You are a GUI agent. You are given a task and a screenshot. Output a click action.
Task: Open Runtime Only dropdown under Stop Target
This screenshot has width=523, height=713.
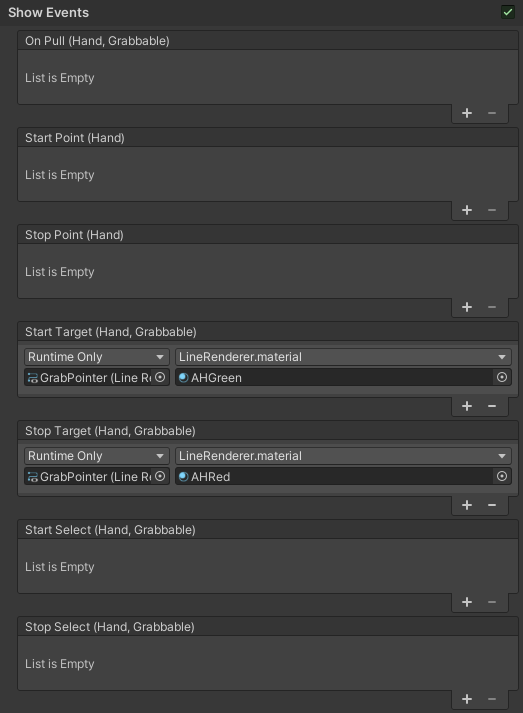coord(97,456)
